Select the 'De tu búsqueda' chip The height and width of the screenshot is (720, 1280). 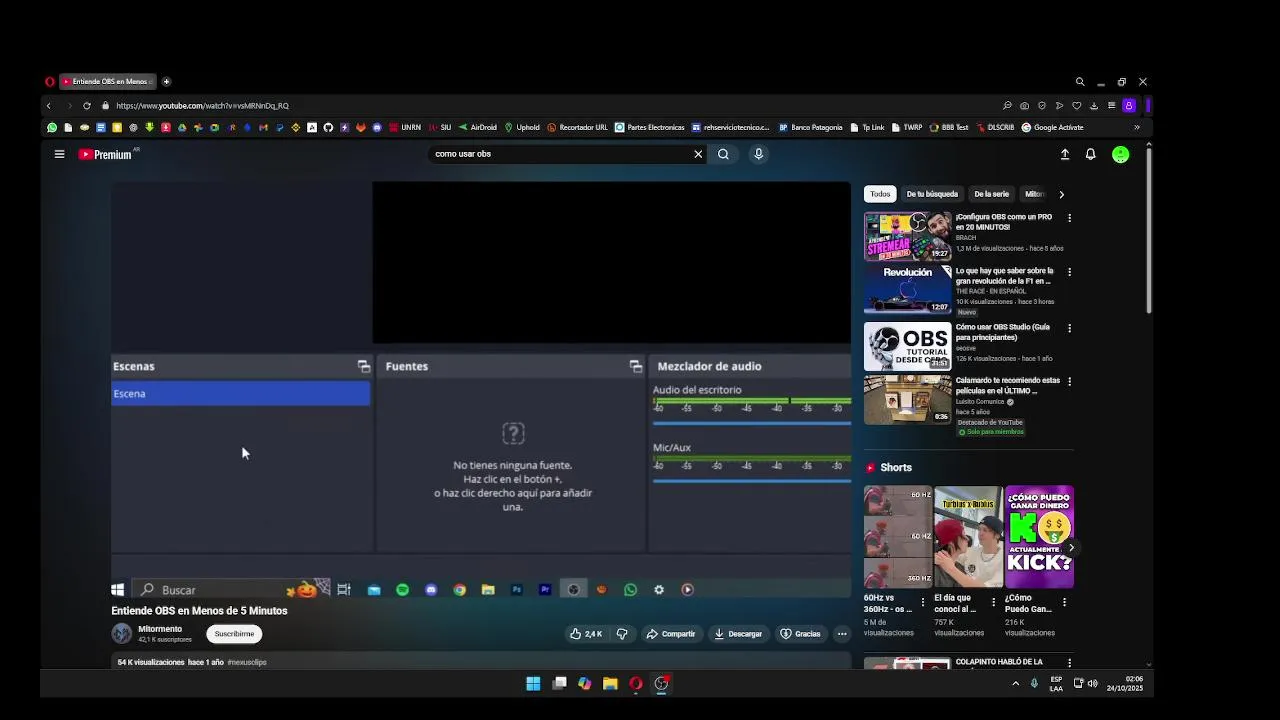pyautogui.click(x=932, y=194)
